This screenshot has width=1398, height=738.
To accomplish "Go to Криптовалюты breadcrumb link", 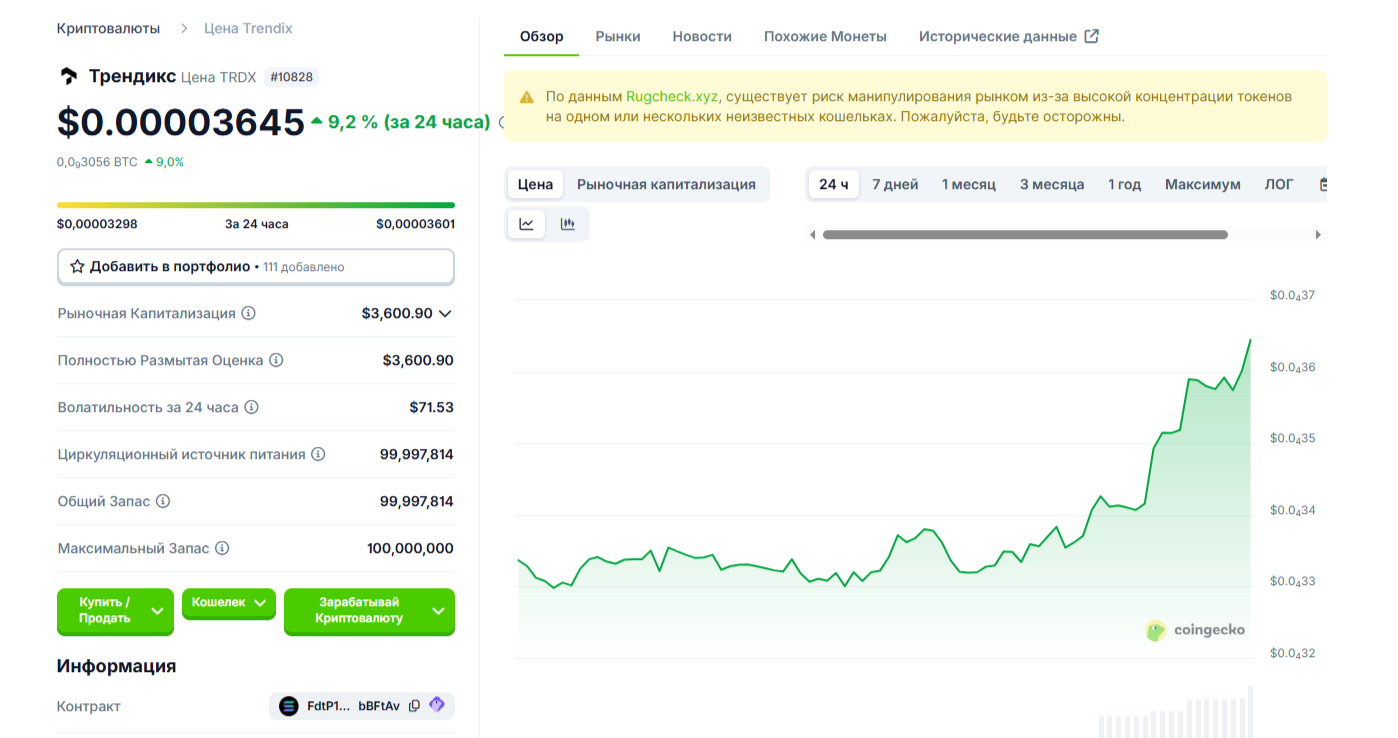I will click(x=108, y=28).
